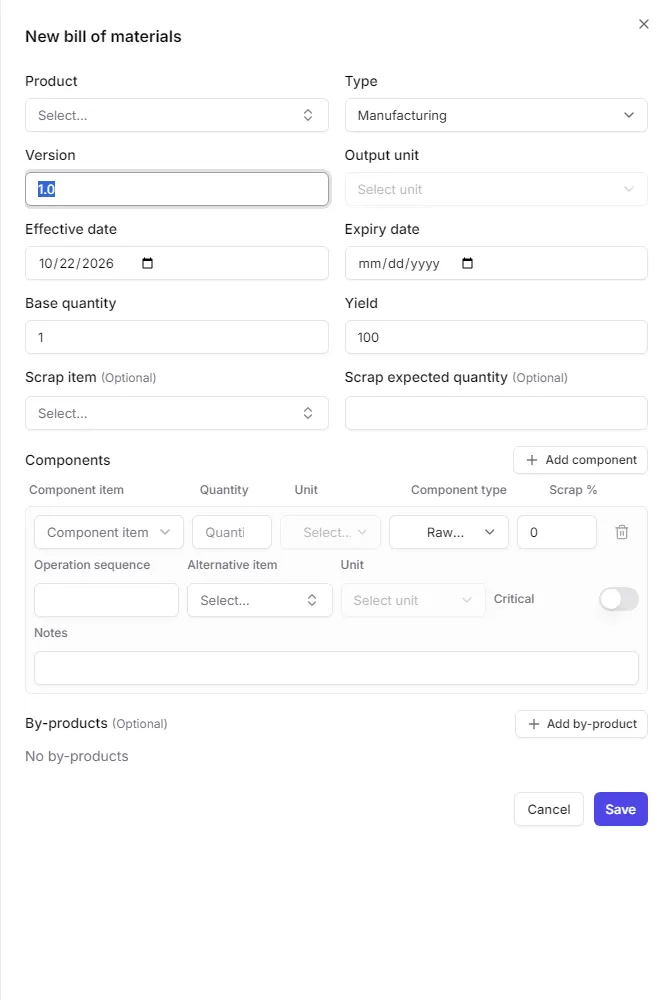Close the New bill of materials dialog
This screenshot has height=1000, width=672.
(x=643, y=24)
